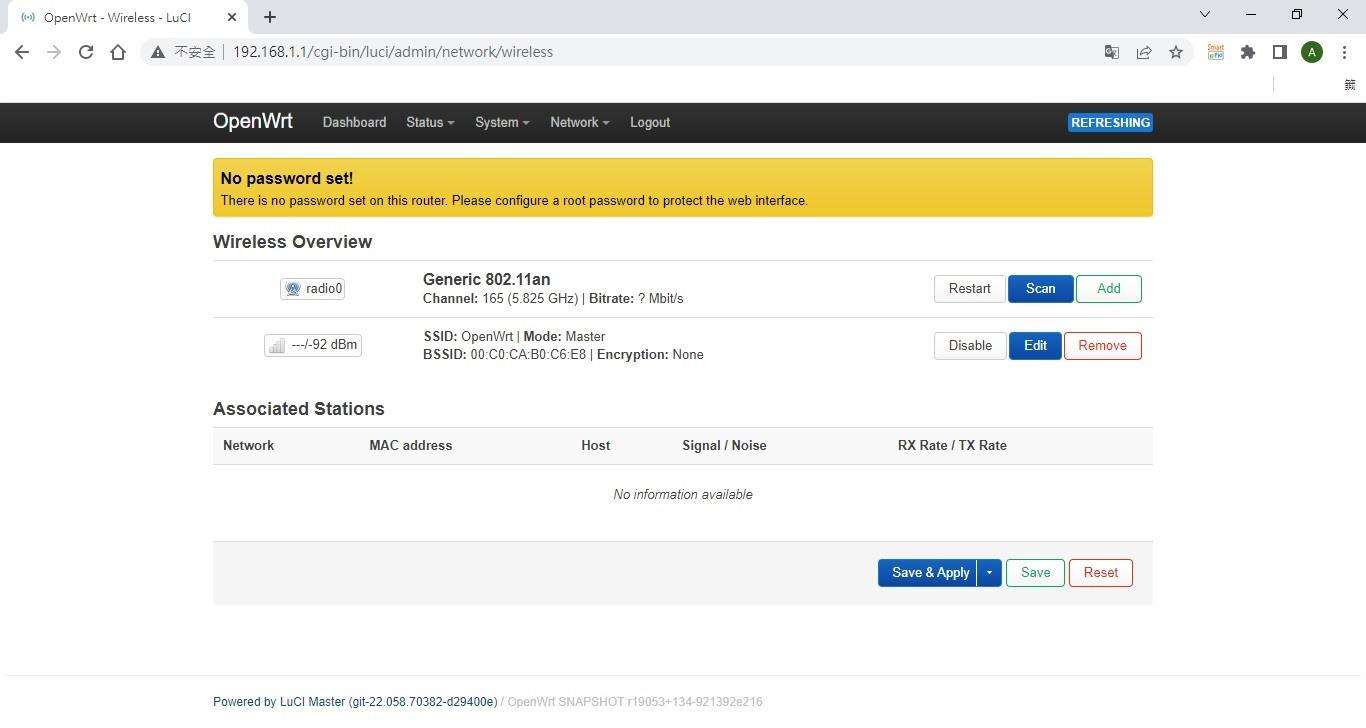Share this page icon
Viewport: 1366px width, 728px height.
(x=1144, y=52)
